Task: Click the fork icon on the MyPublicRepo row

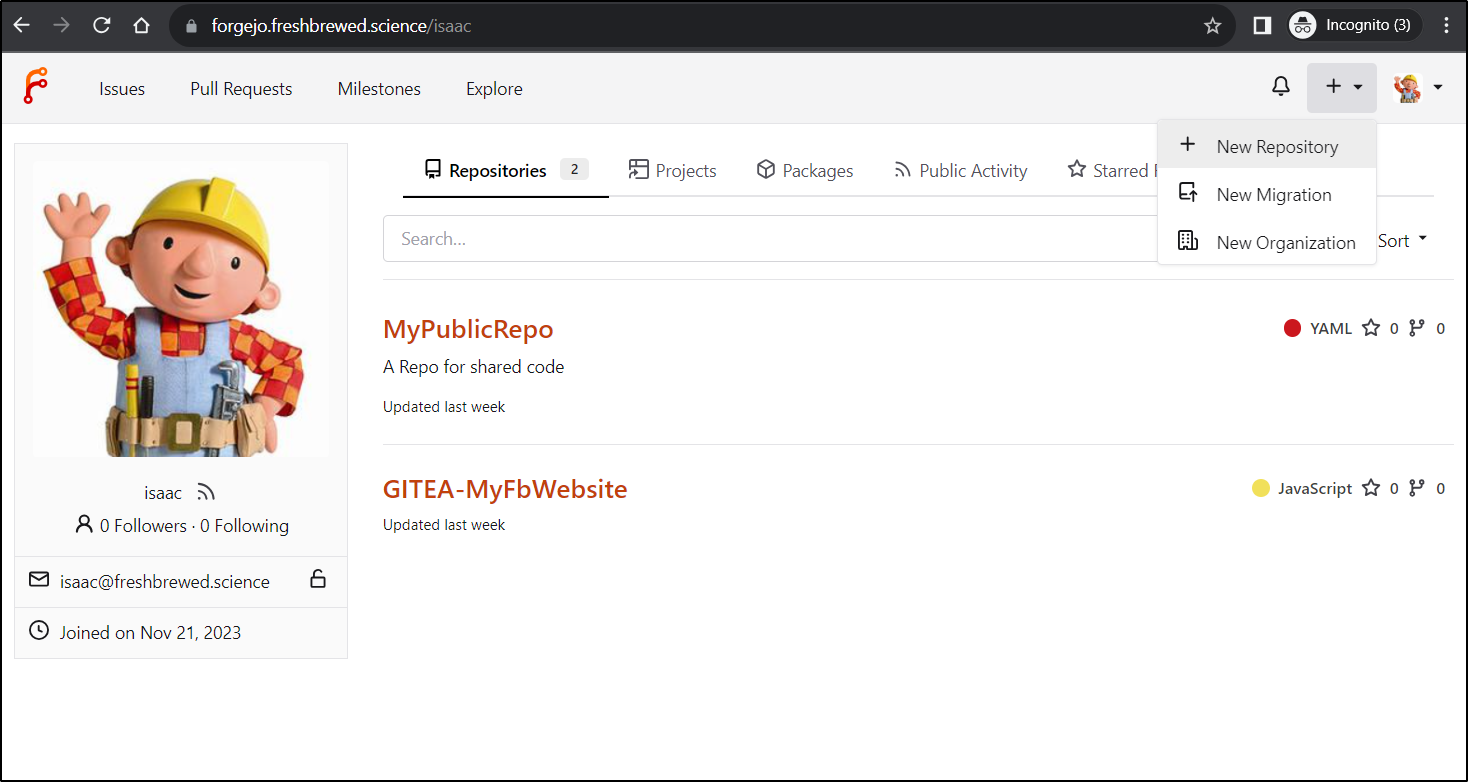Action: 1416,328
